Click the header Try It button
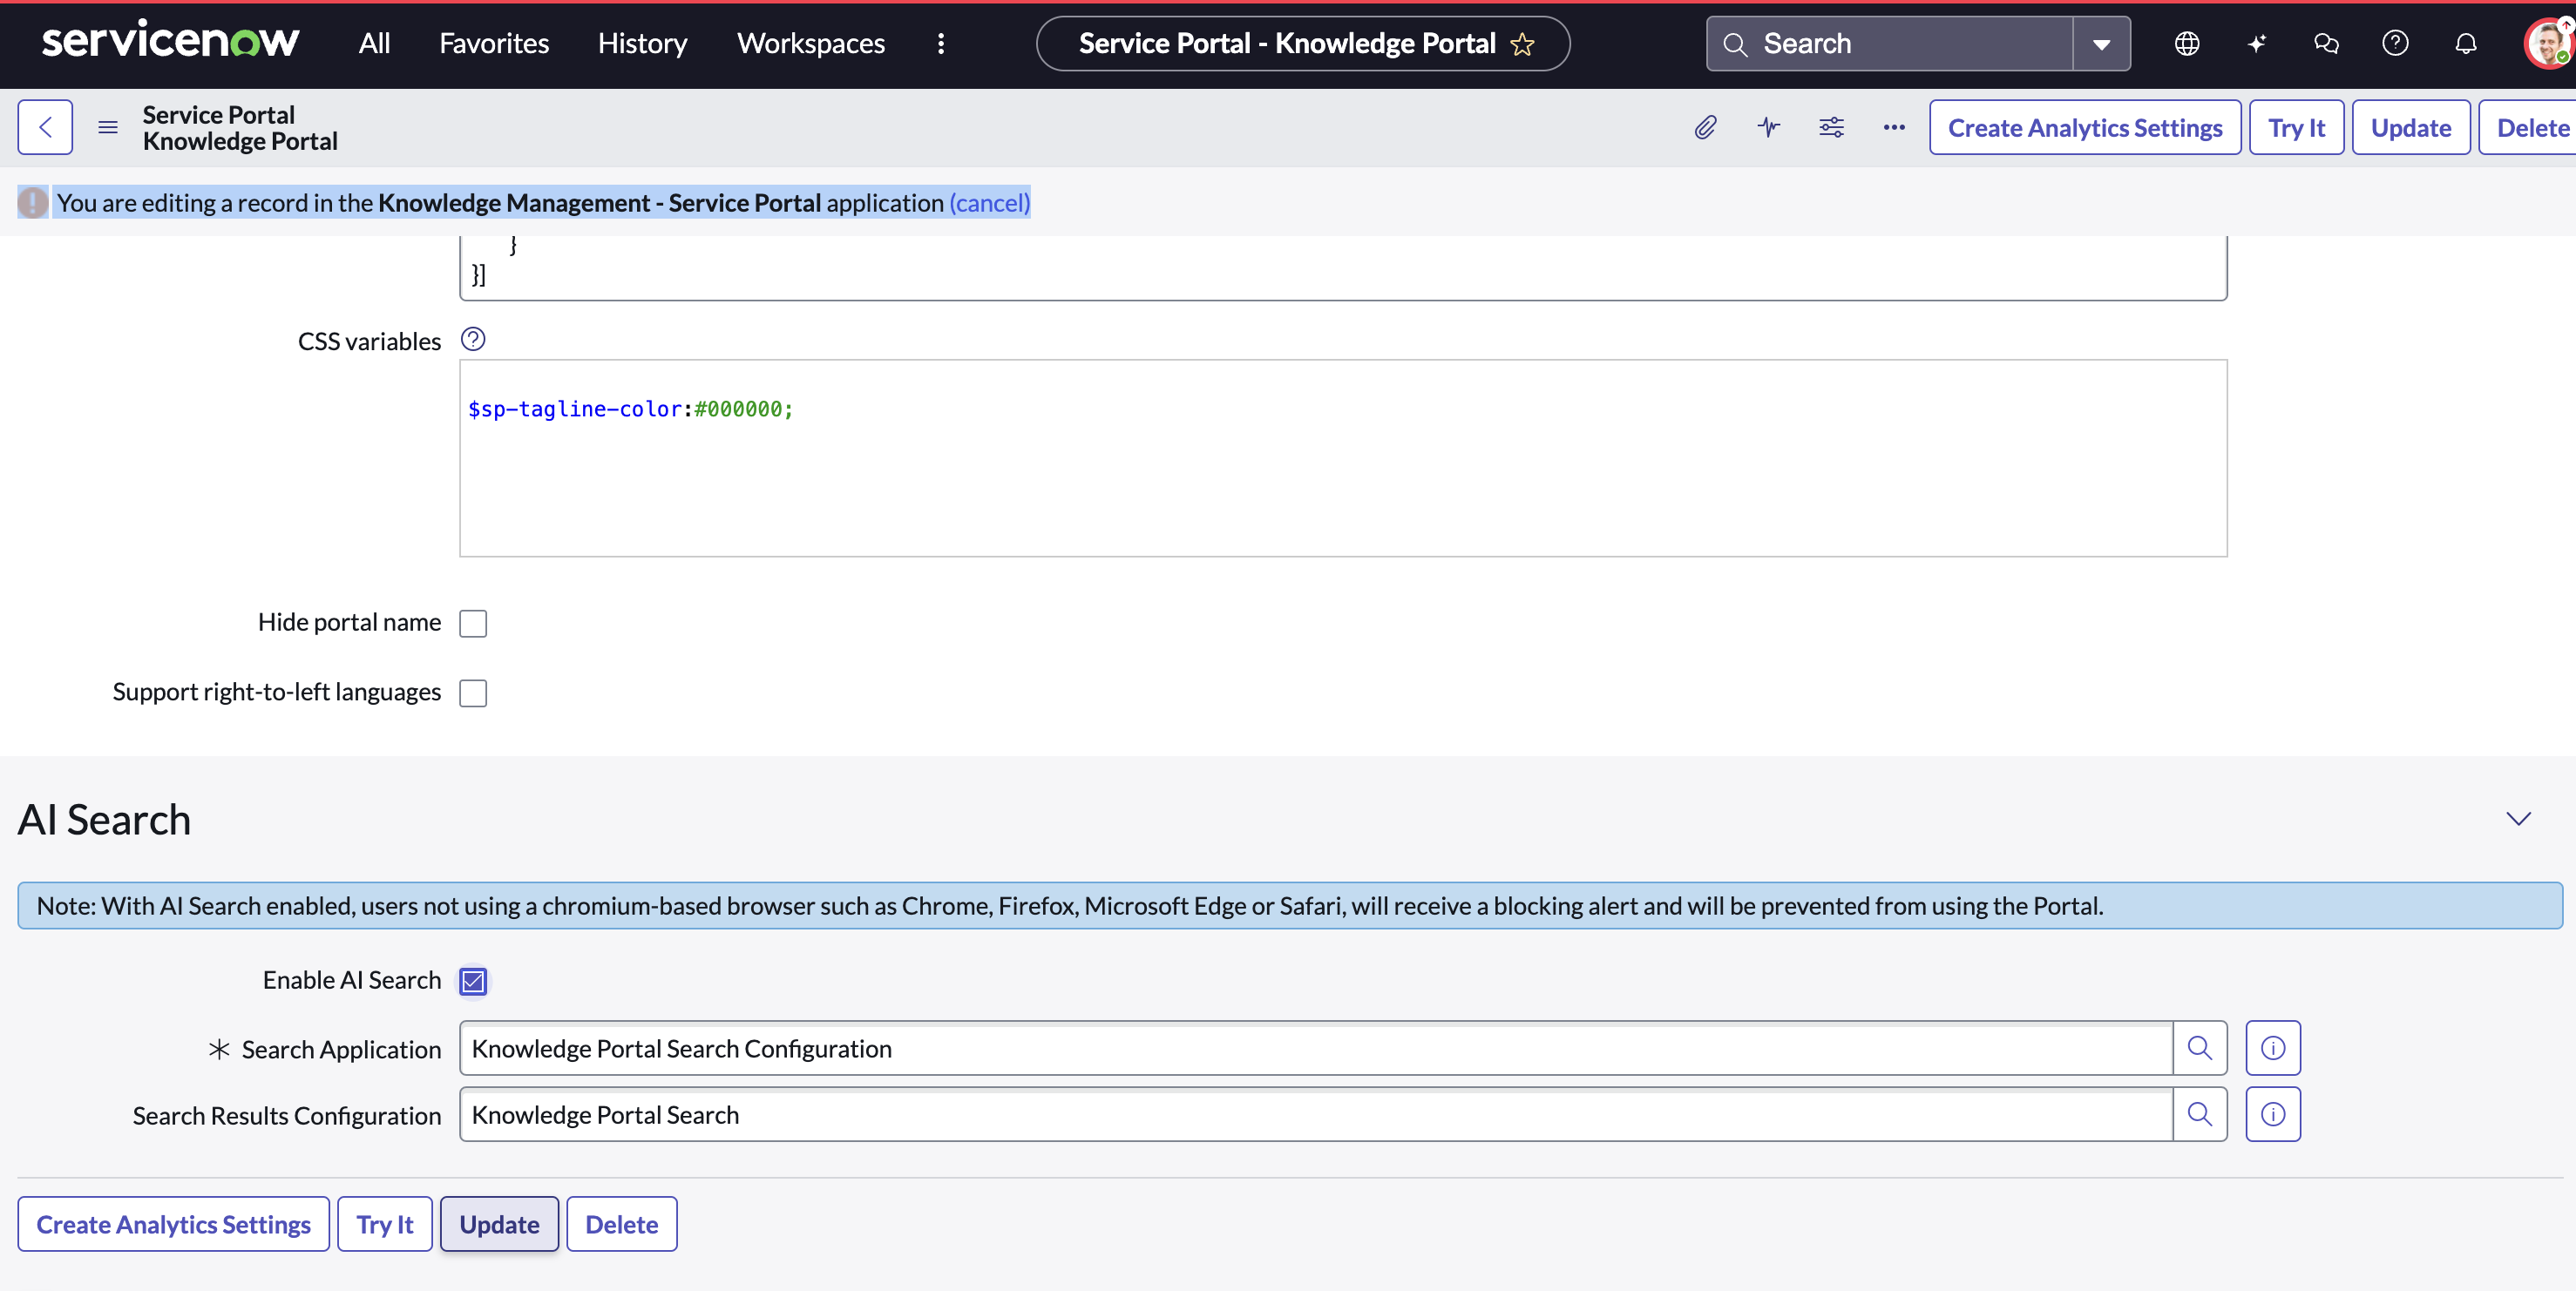This screenshot has width=2576, height=1291. [x=2295, y=127]
